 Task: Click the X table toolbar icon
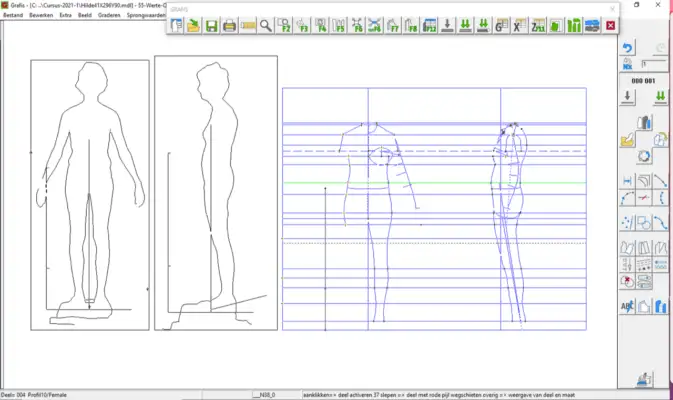tap(519, 26)
